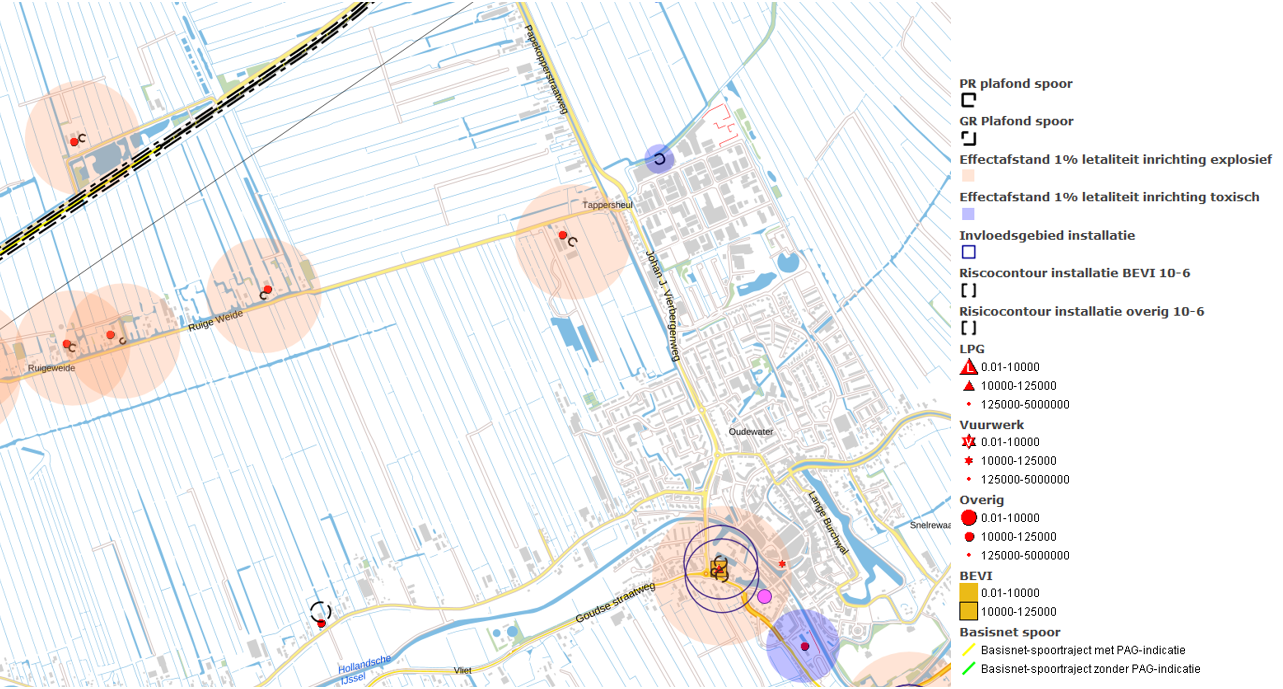Select the explosief effectafstand color swatch
1283x689 pixels.
(x=968, y=177)
